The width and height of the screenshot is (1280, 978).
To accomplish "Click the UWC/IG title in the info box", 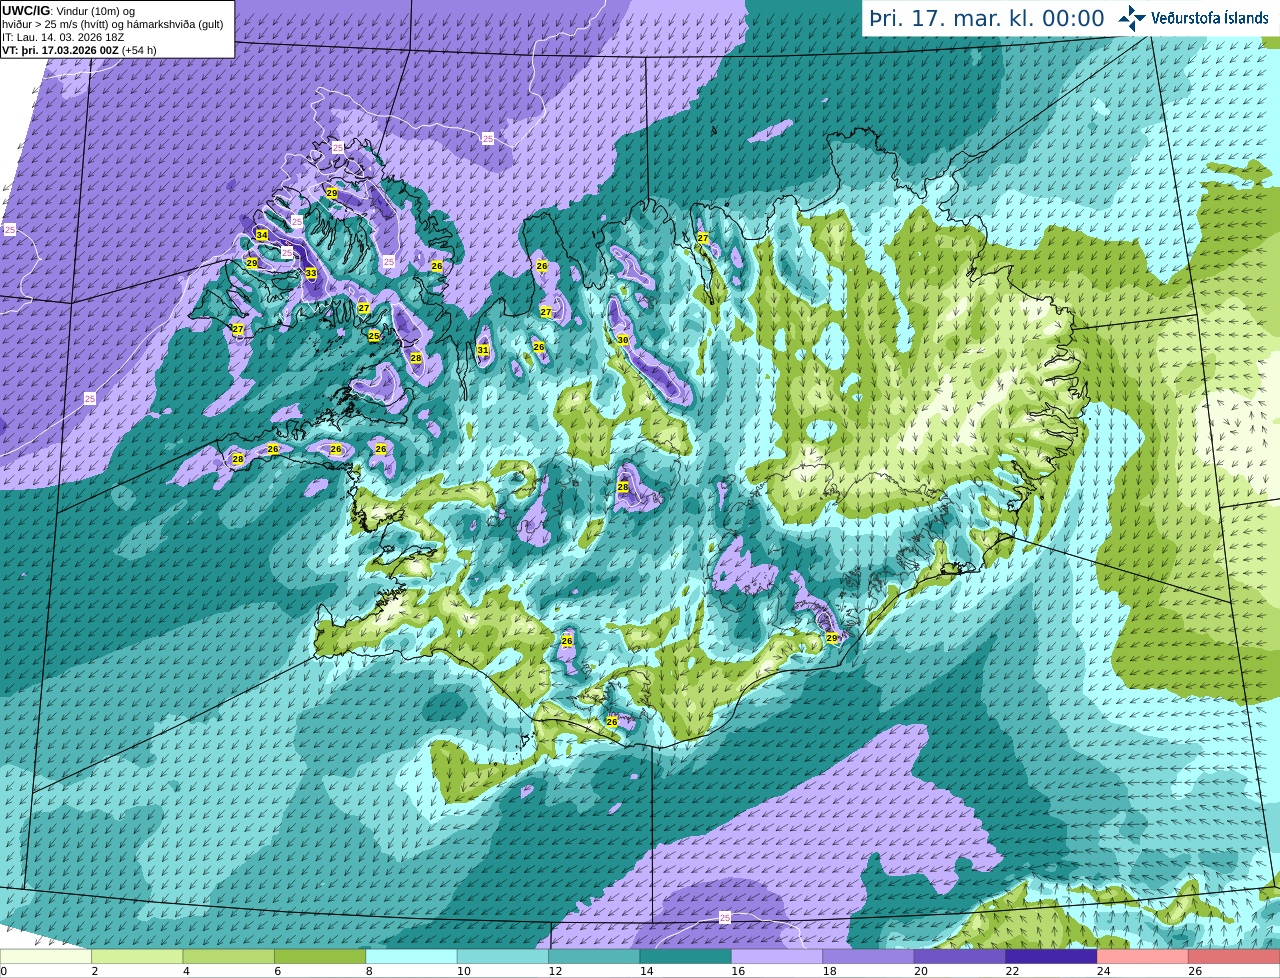I will (x=25, y=10).
